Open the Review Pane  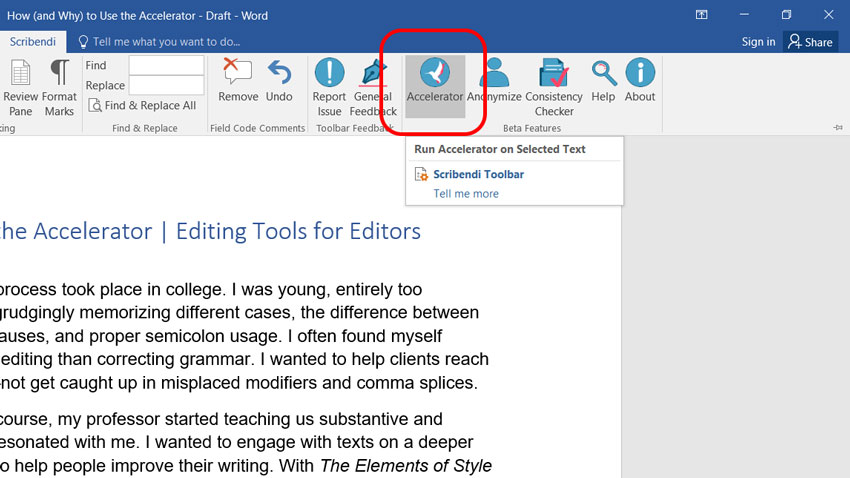pos(21,88)
